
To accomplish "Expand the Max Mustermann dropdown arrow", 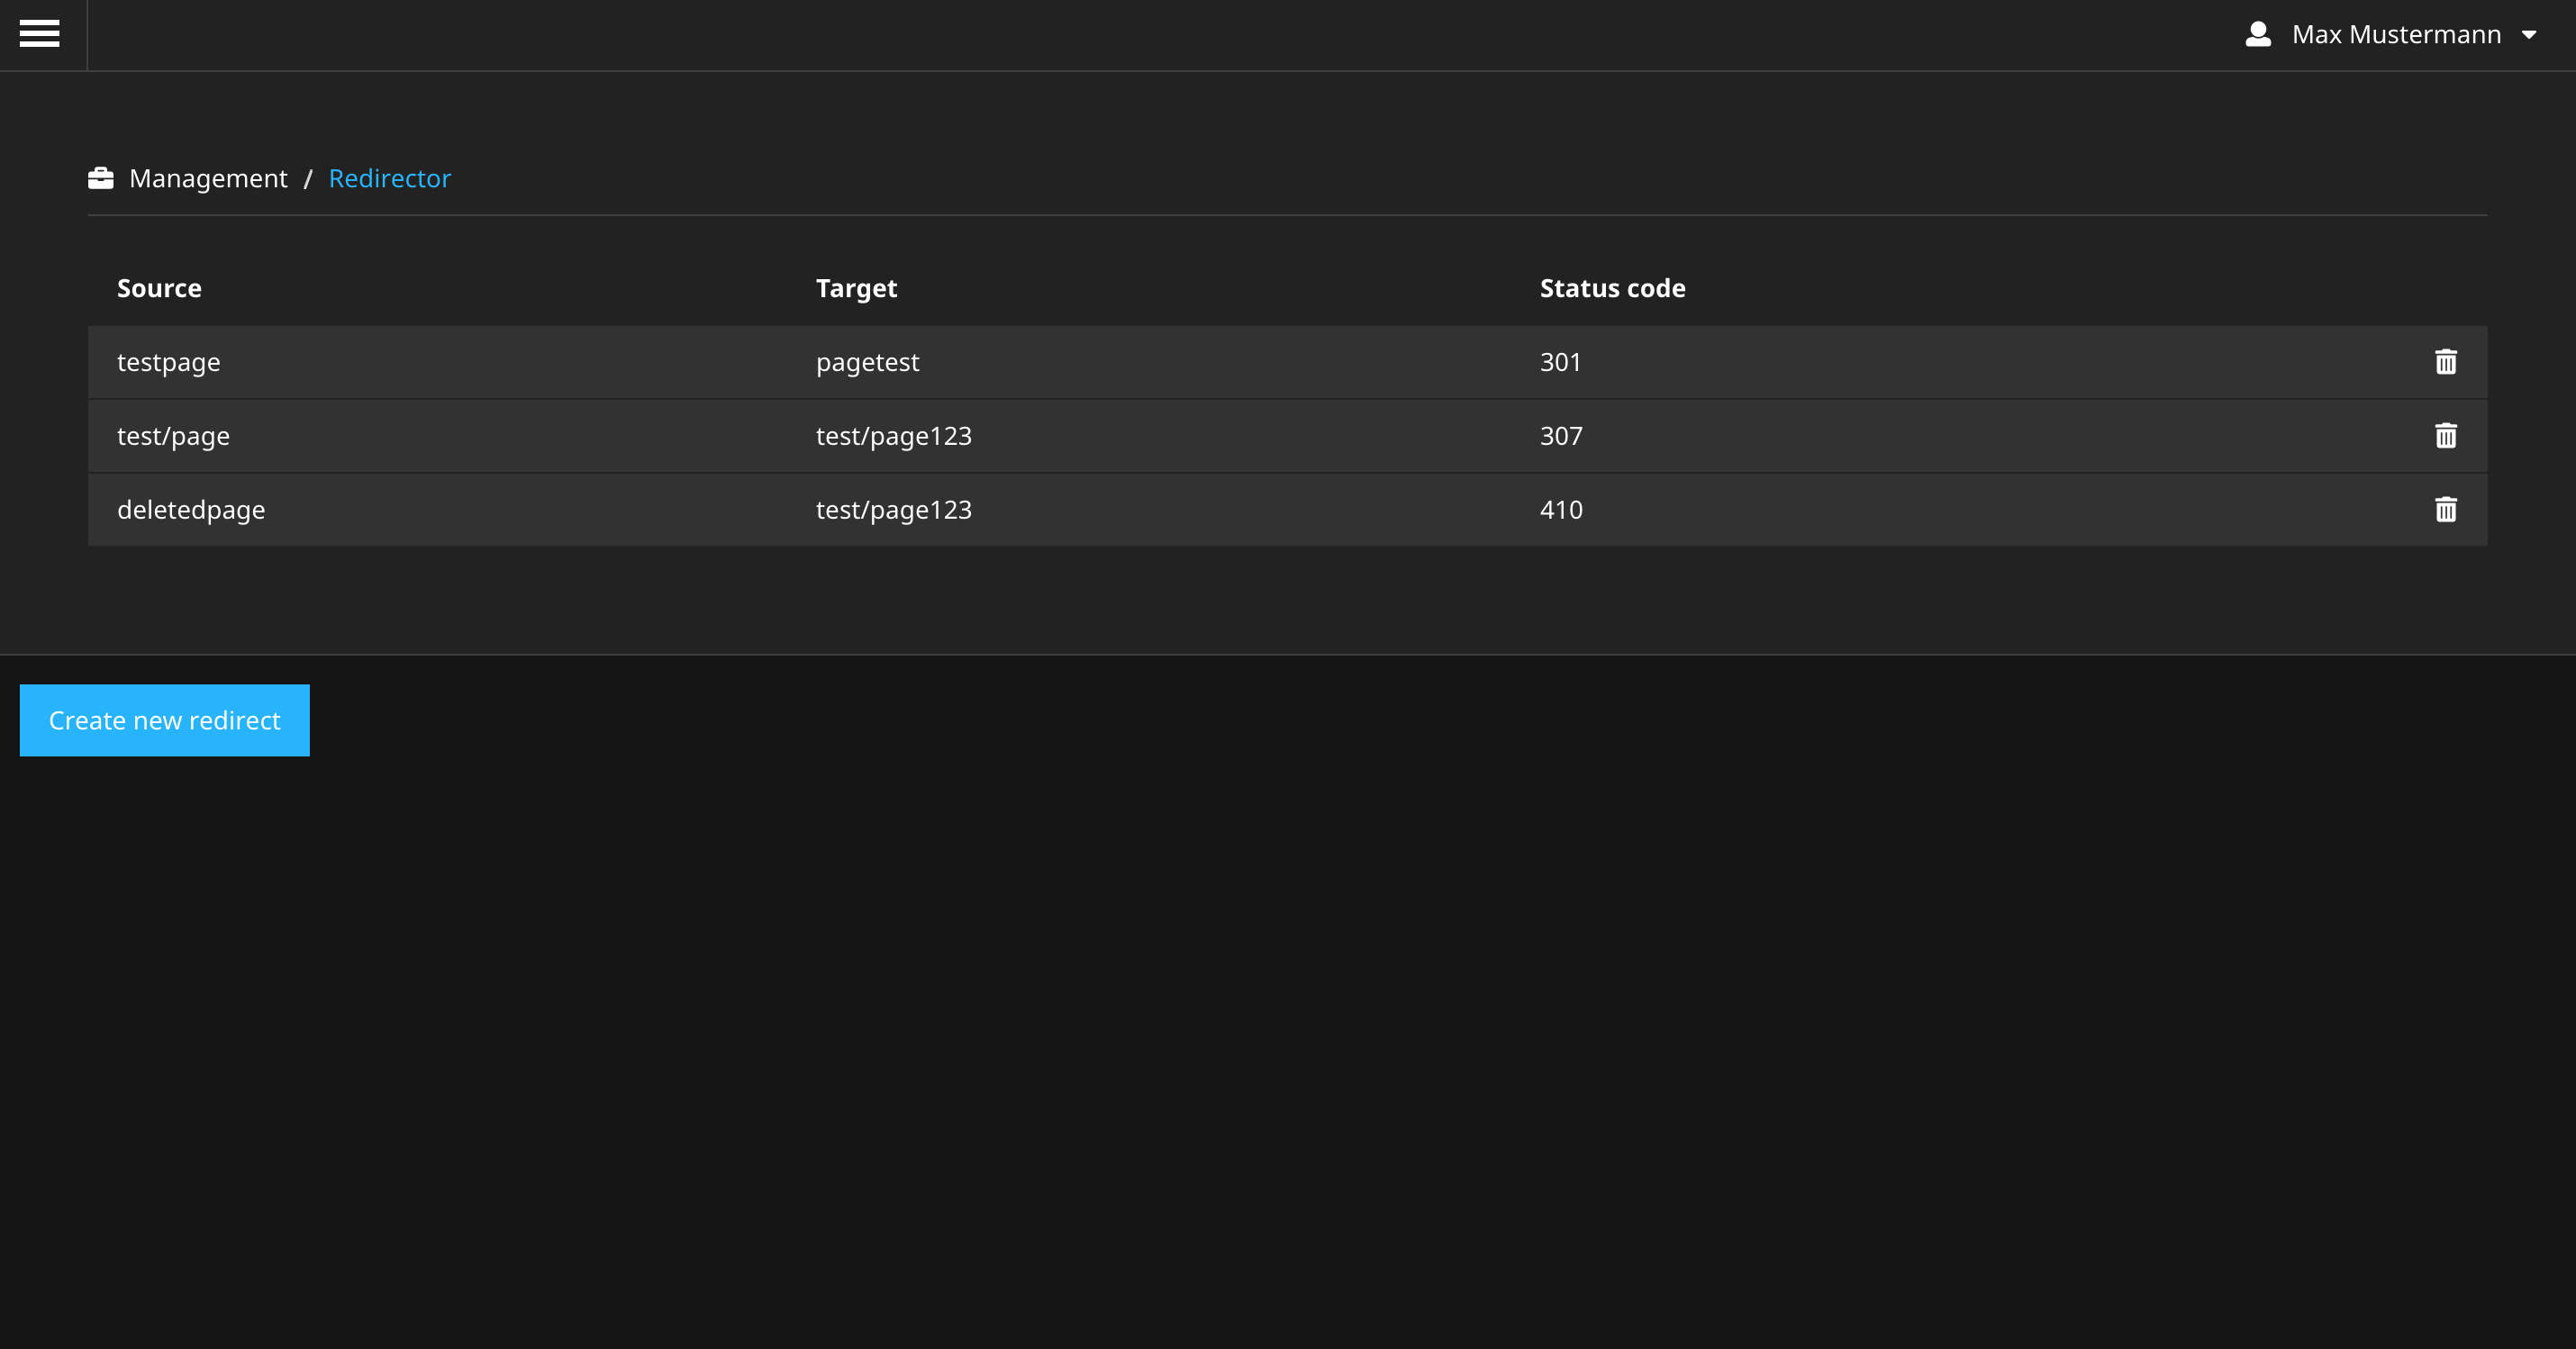I will [2529, 35].
